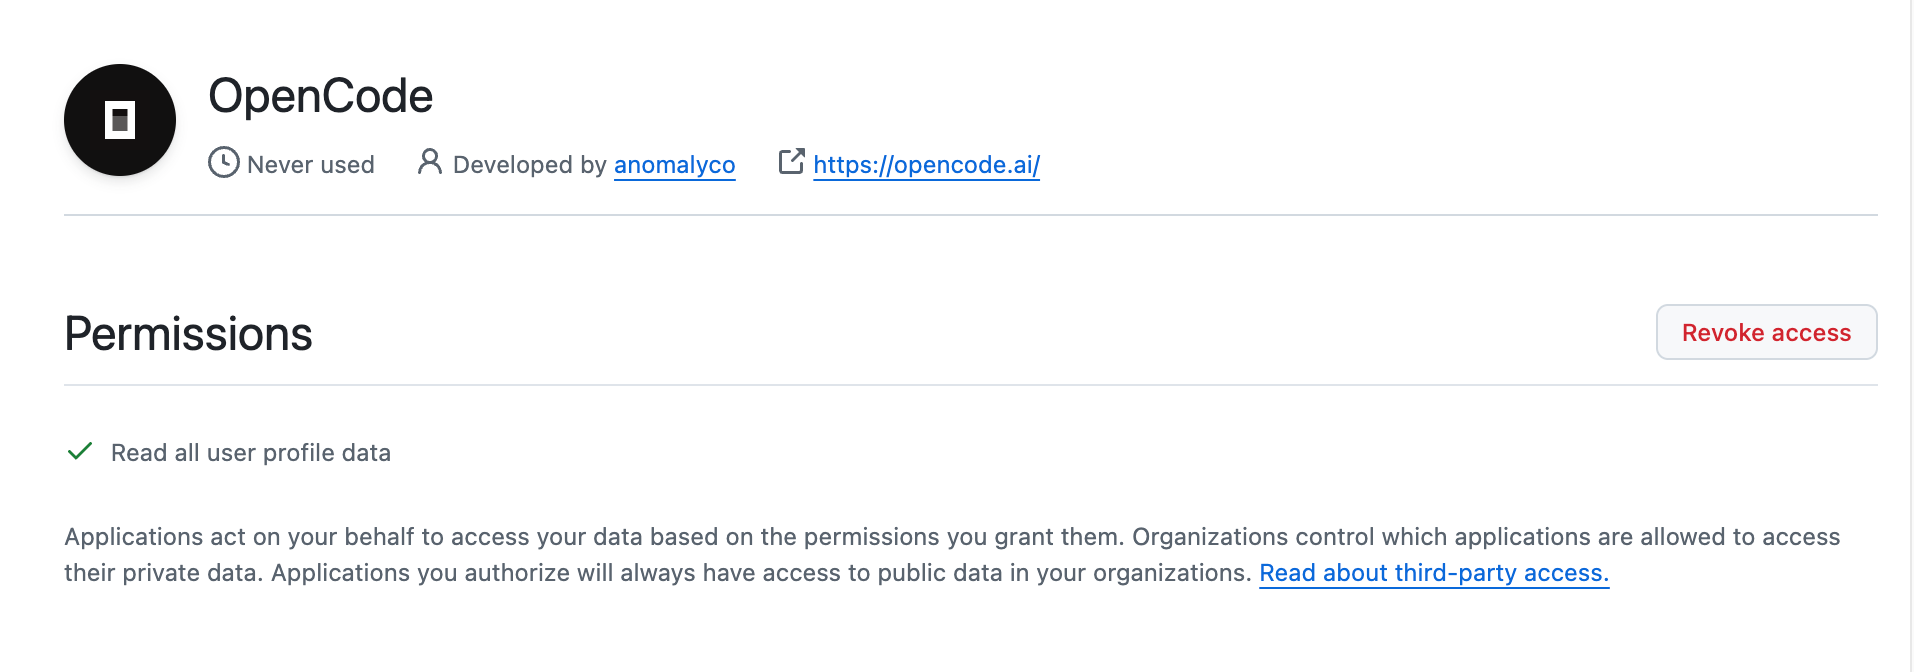Open the anomalyco developer profile link
1914x672 pixels.
pyautogui.click(x=674, y=165)
